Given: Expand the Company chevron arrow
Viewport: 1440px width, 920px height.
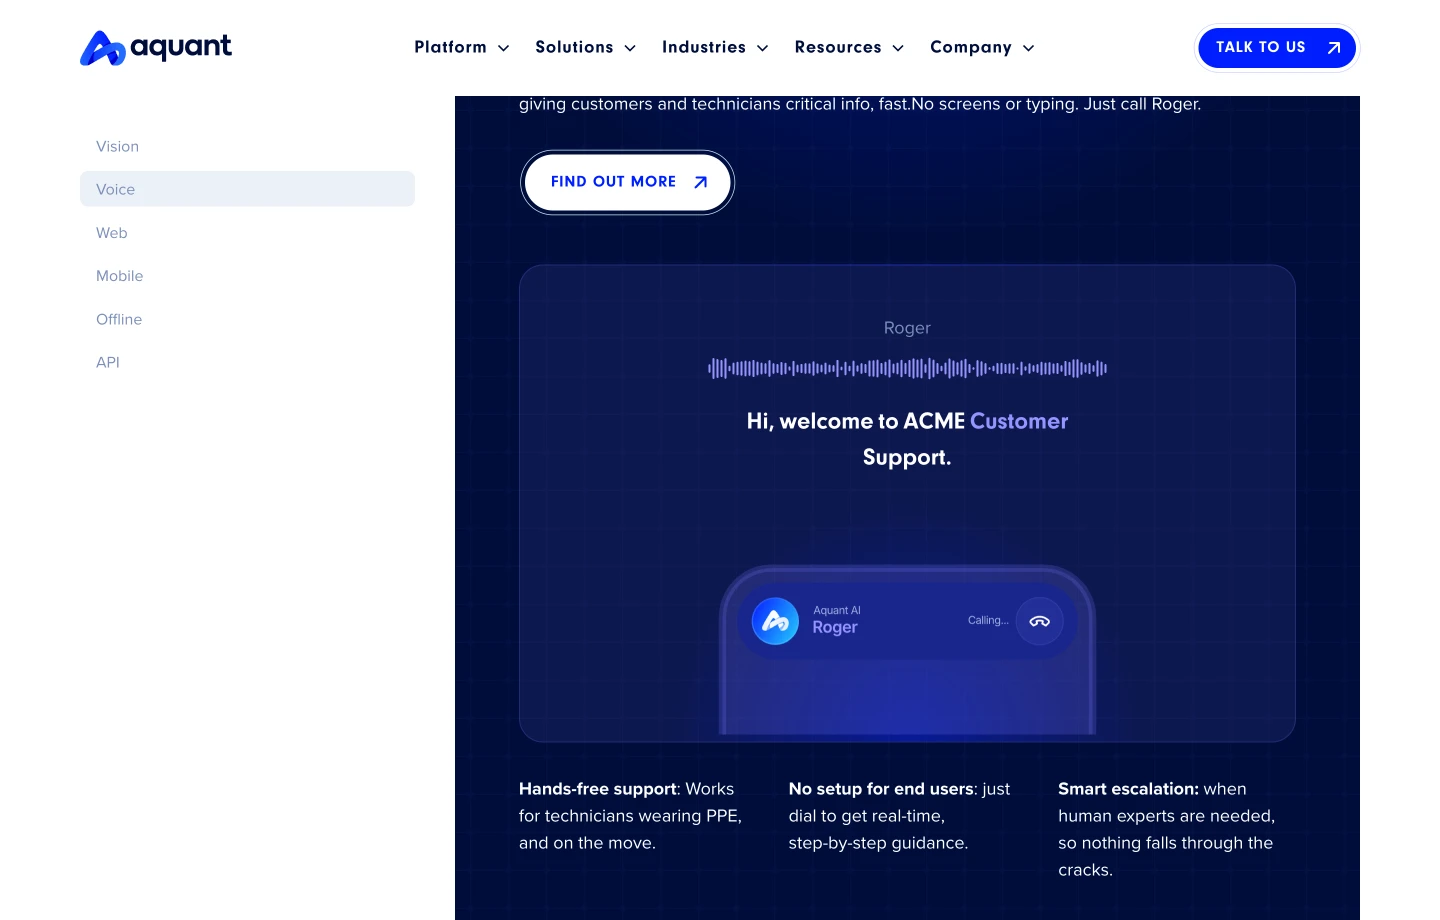Looking at the screenshot, I should (x=1028, y=48).
